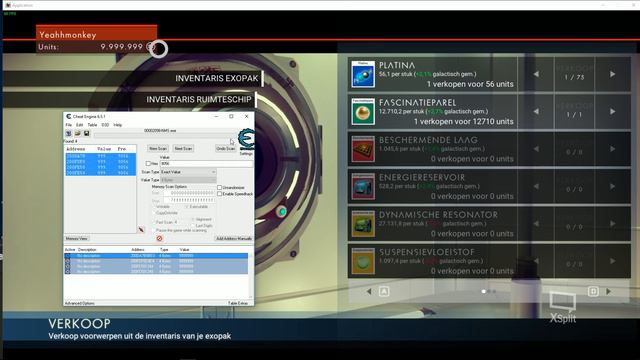This screenshot has height=360, width=640.
Task: Open Table Extras in Cheat Engine
Action: point(238,303)
